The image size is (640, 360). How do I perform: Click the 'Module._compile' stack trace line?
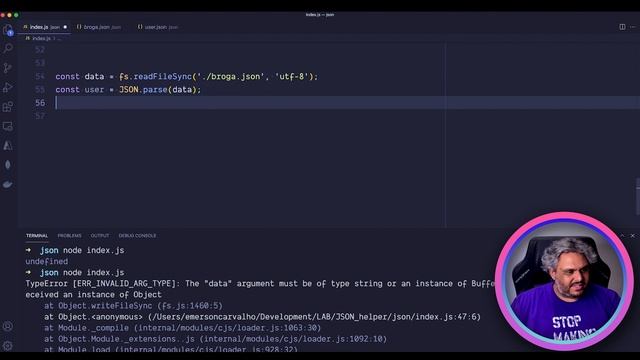182,328
